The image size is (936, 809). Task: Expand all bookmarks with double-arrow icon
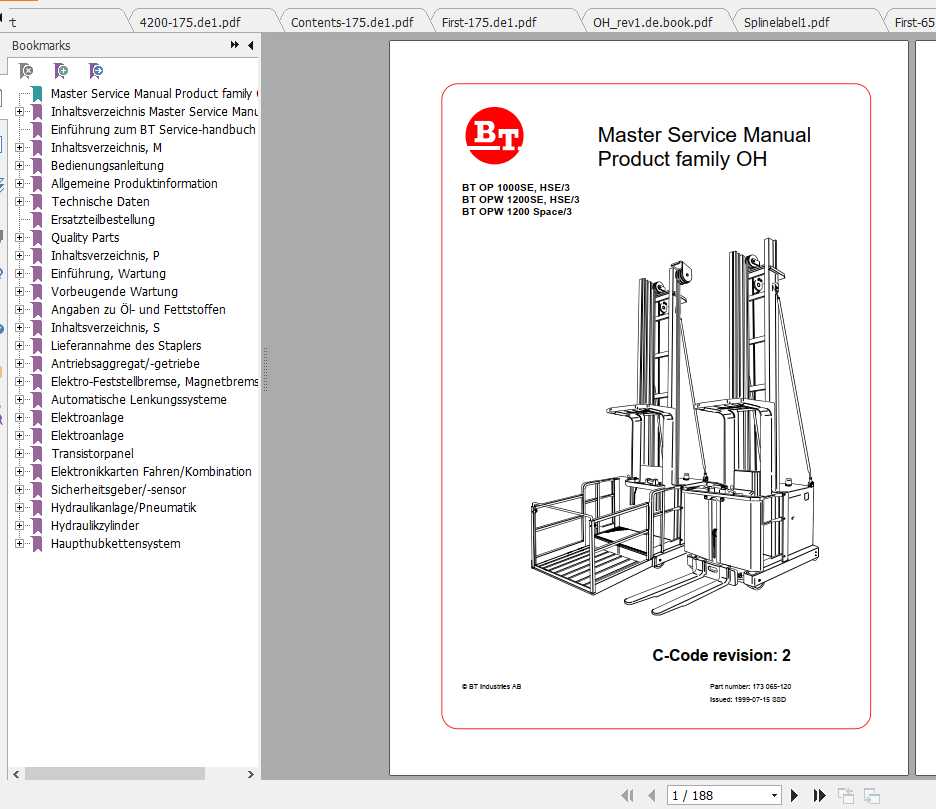click(235, 45)
